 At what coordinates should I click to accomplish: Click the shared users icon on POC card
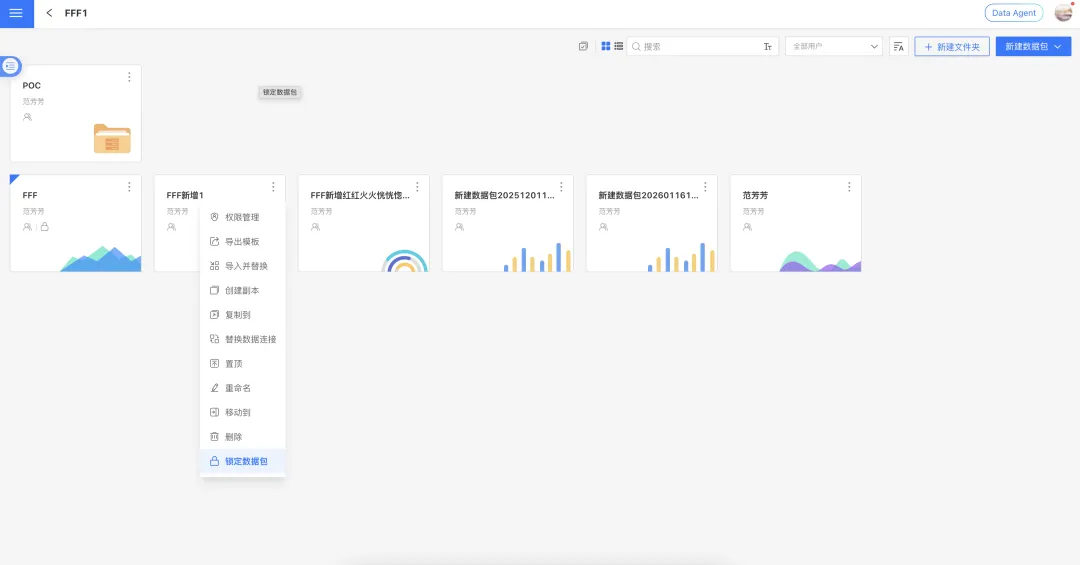tap(28, 117)
